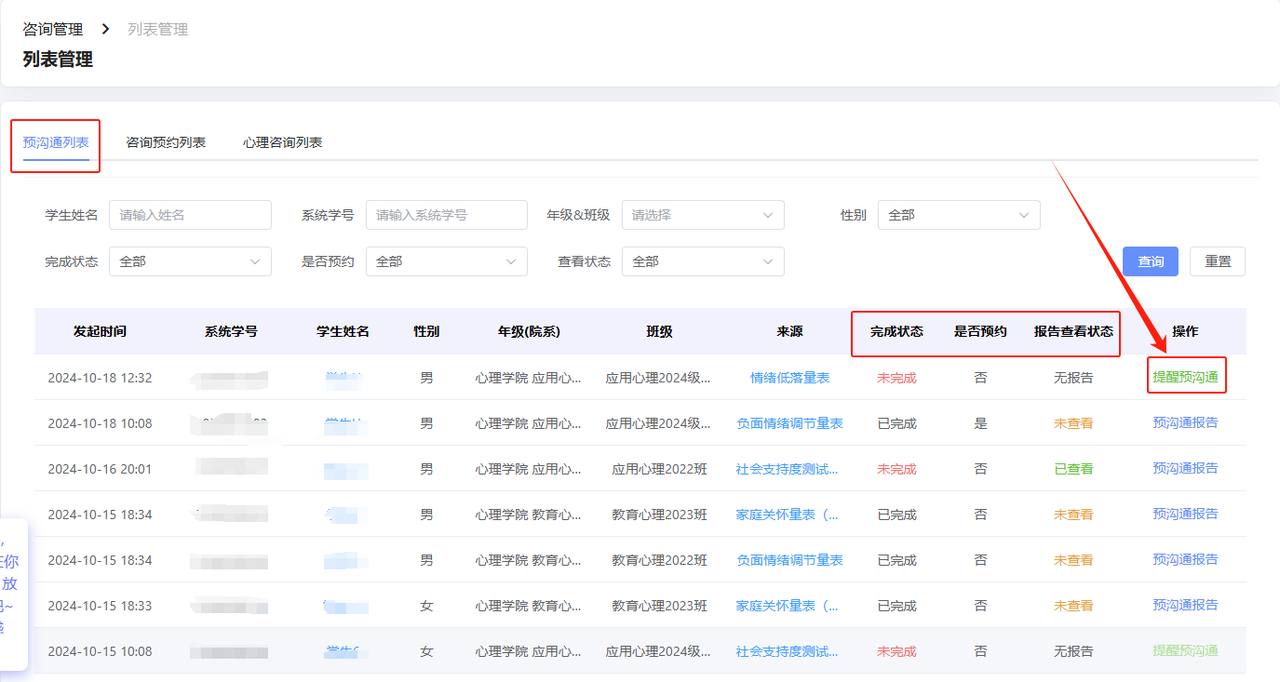The width and height of the screenshot is (1280, 682).
Task: Click the 年级(院系) column header
Action: click(528, 332)
